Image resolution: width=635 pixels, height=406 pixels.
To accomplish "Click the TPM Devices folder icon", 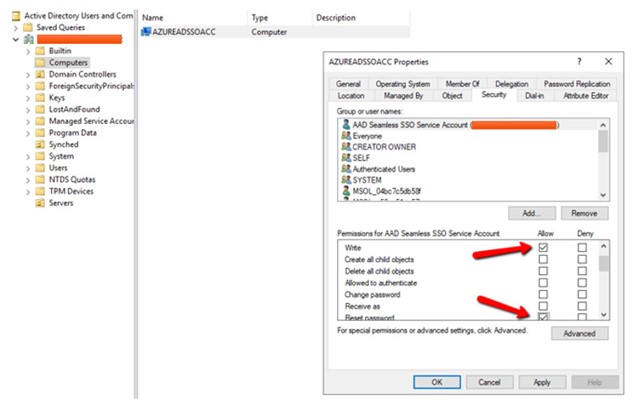I will pos(40,191).
